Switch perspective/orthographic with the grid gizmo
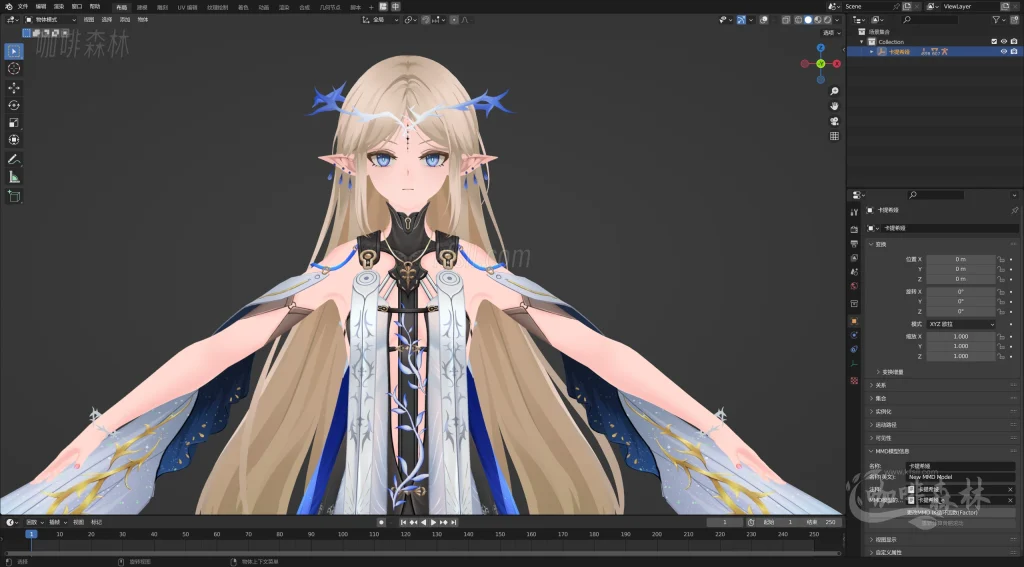Viewport: 1024px width, 567px height. pos(834,136)
